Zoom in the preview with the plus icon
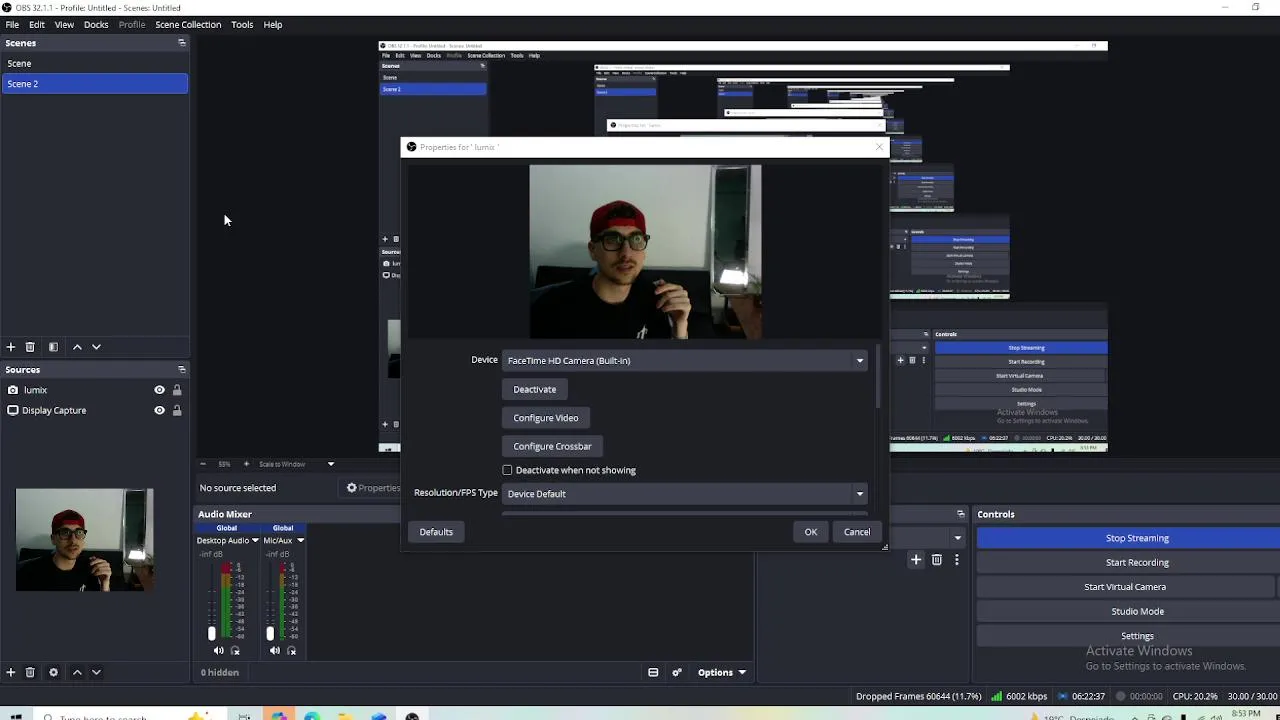 pos(246,464)
